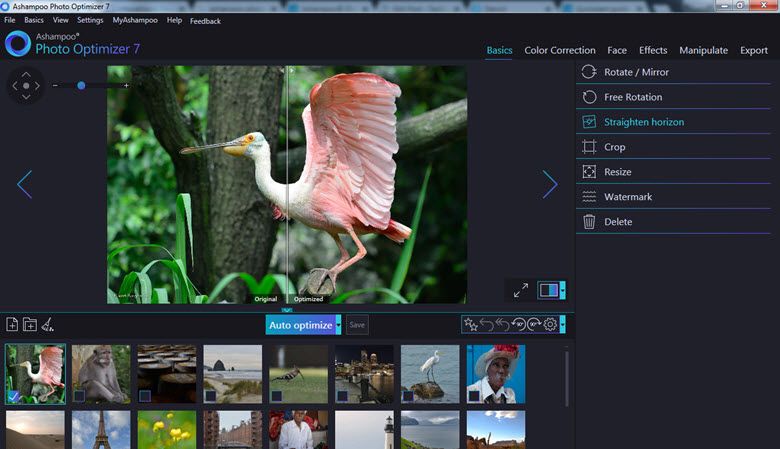
Task: Switch to the Export tab
Action: click(754, 50)
